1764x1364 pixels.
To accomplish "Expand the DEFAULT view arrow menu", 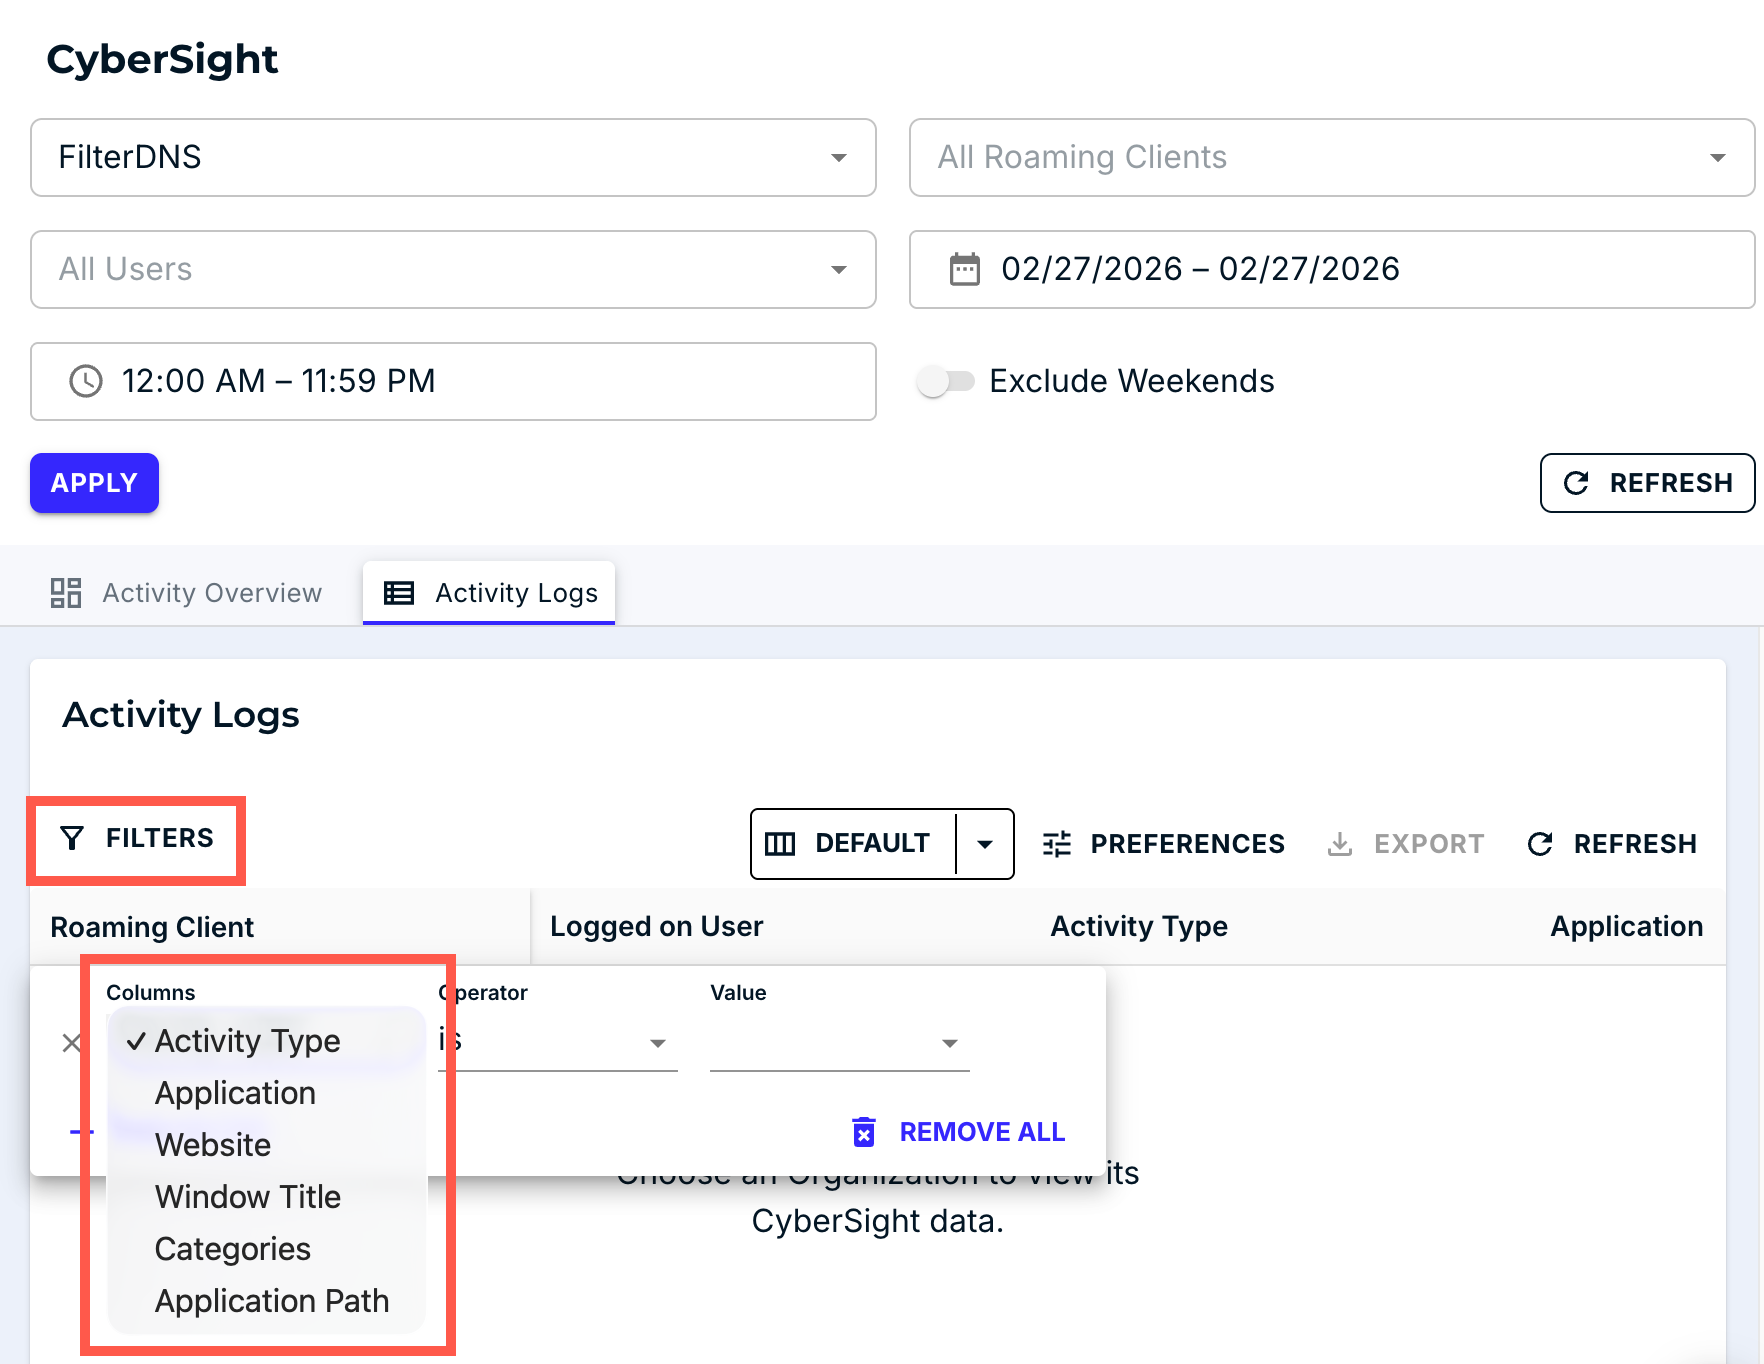I will pos(985,844).
